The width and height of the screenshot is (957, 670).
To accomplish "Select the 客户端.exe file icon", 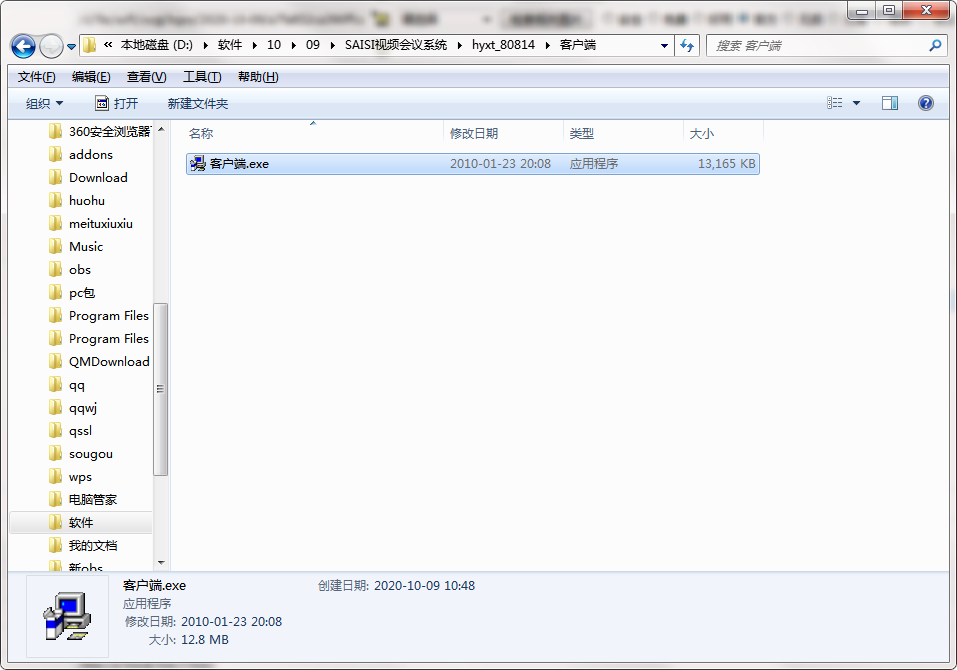I will [x=198, y=164].
